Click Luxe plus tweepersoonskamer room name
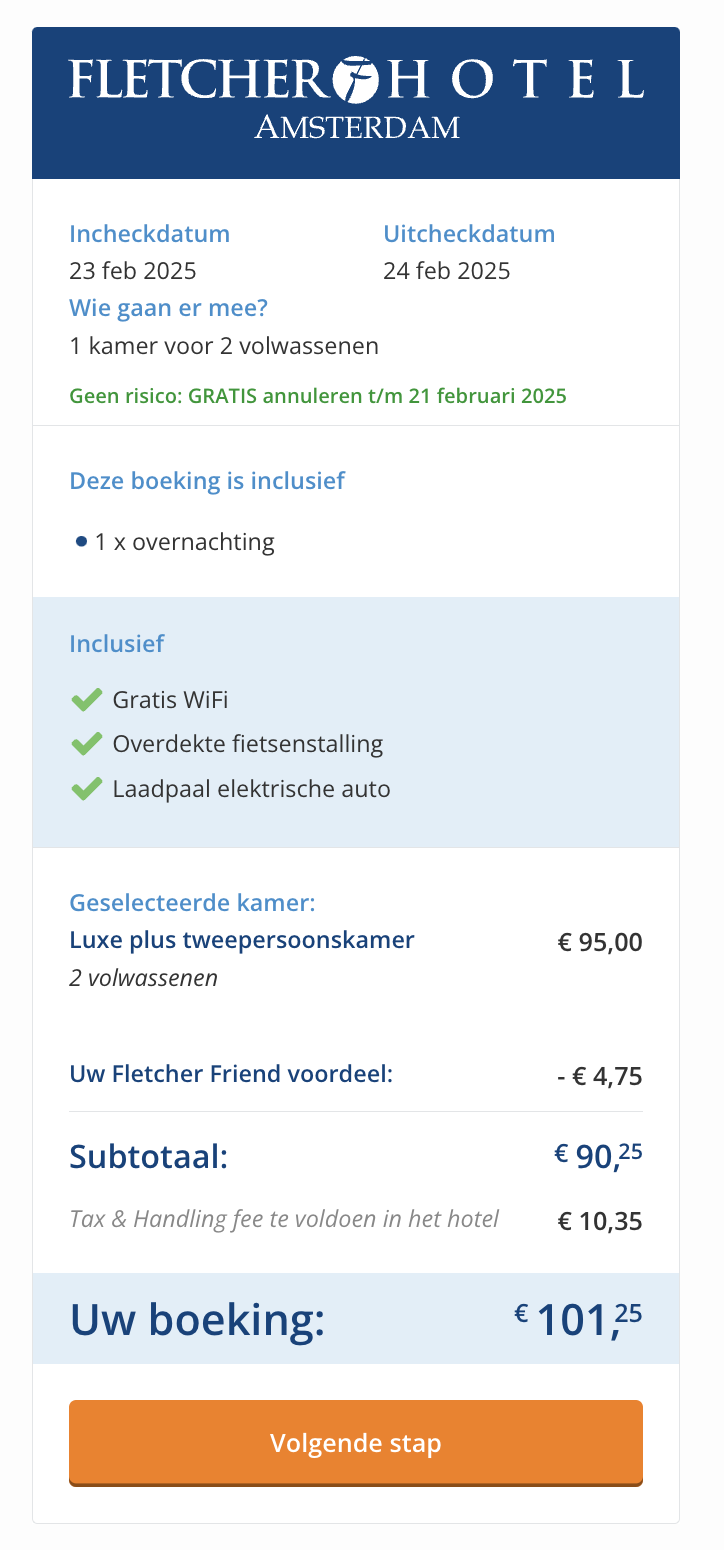This screenshot has height=1550, width=724. 242,941
